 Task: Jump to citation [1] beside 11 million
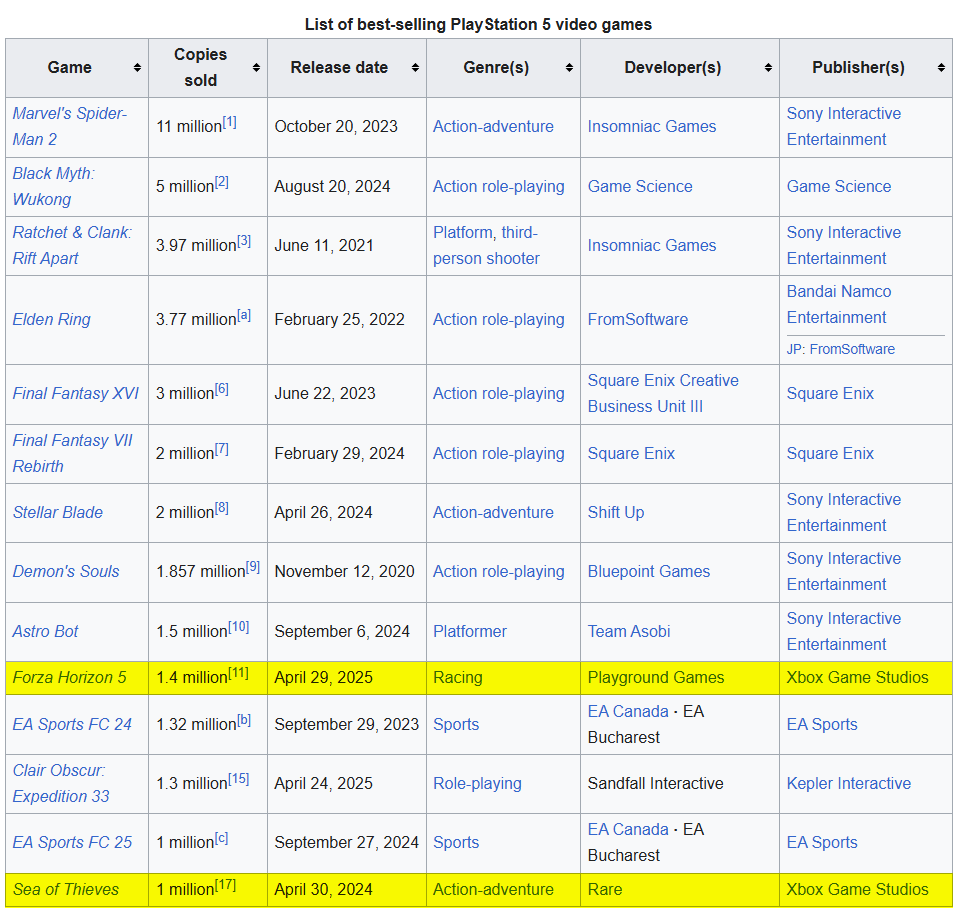[x=229, y=122]
